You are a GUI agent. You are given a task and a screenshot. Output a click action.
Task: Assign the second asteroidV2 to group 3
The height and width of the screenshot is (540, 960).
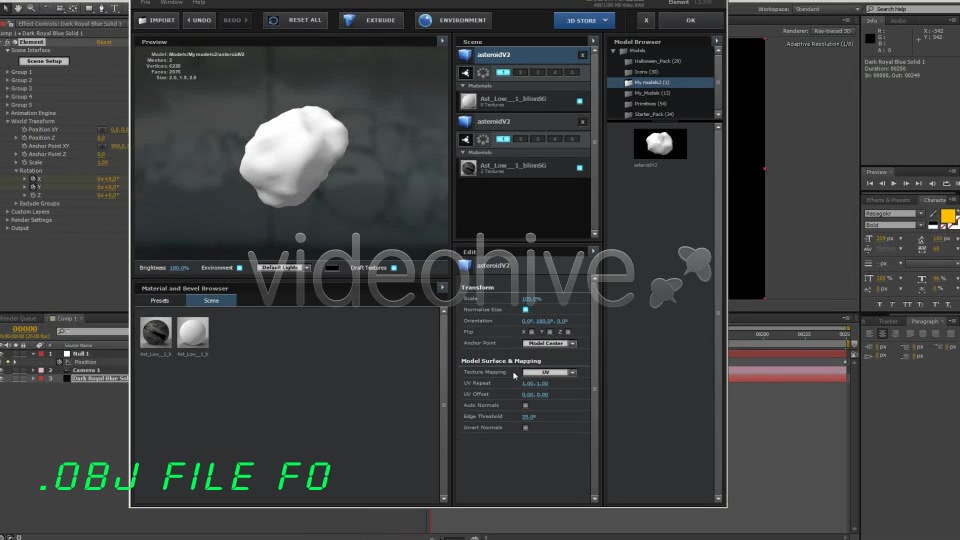click(538, 139)
